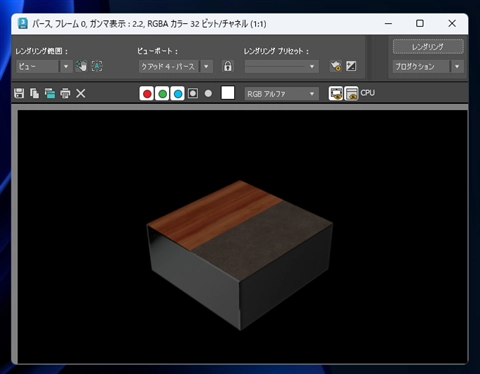Click the レンダリング button
The image size is (480, 374).
pos(428,47)
